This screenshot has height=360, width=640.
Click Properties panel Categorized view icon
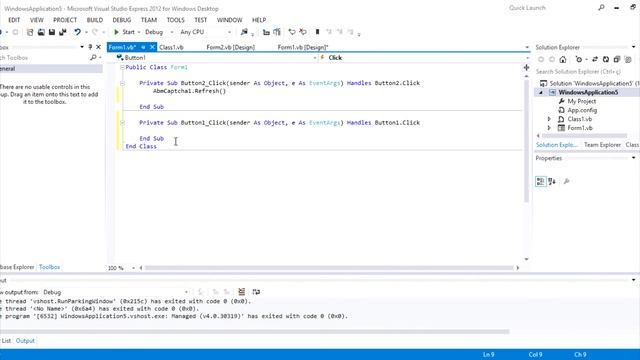coord(540,181)
